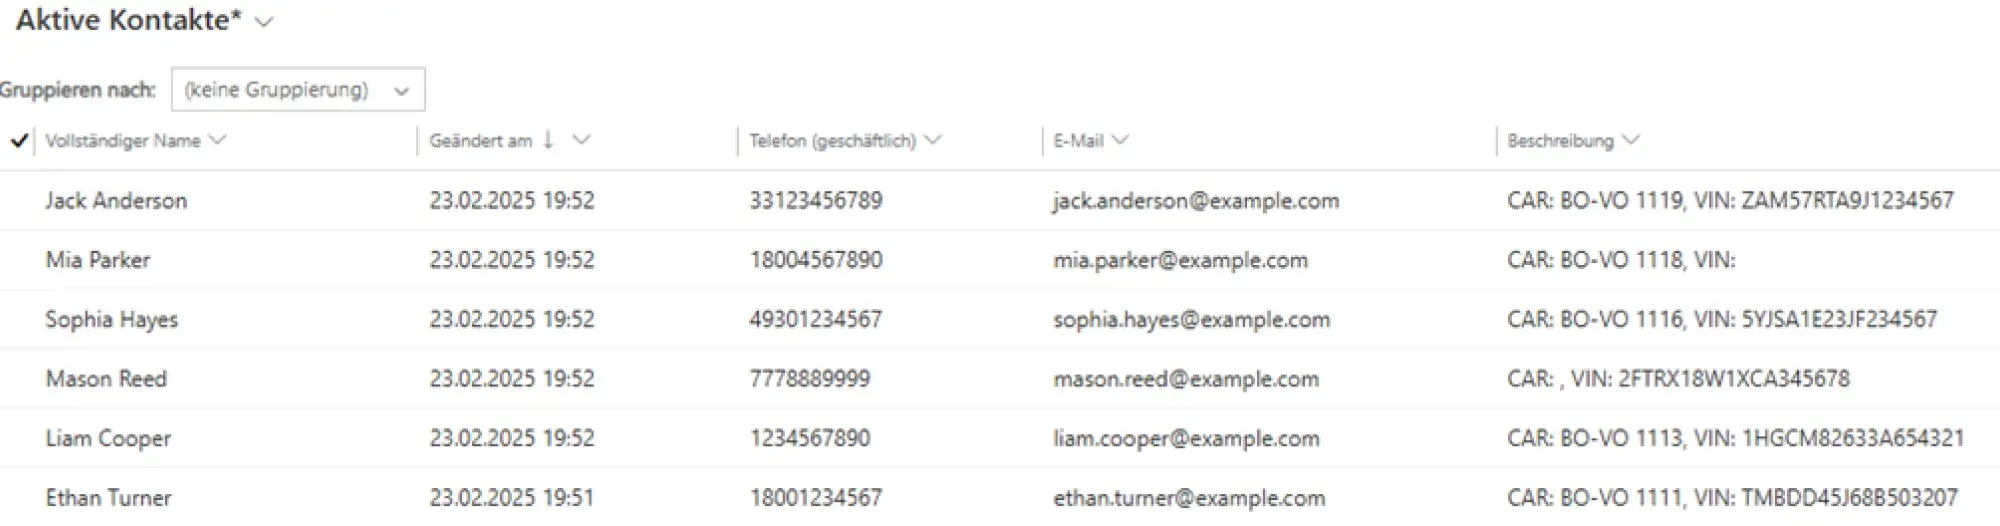
Task: Open the Gruppieren nach combo box
Action: pyautogui.click(x=298, y=90)
